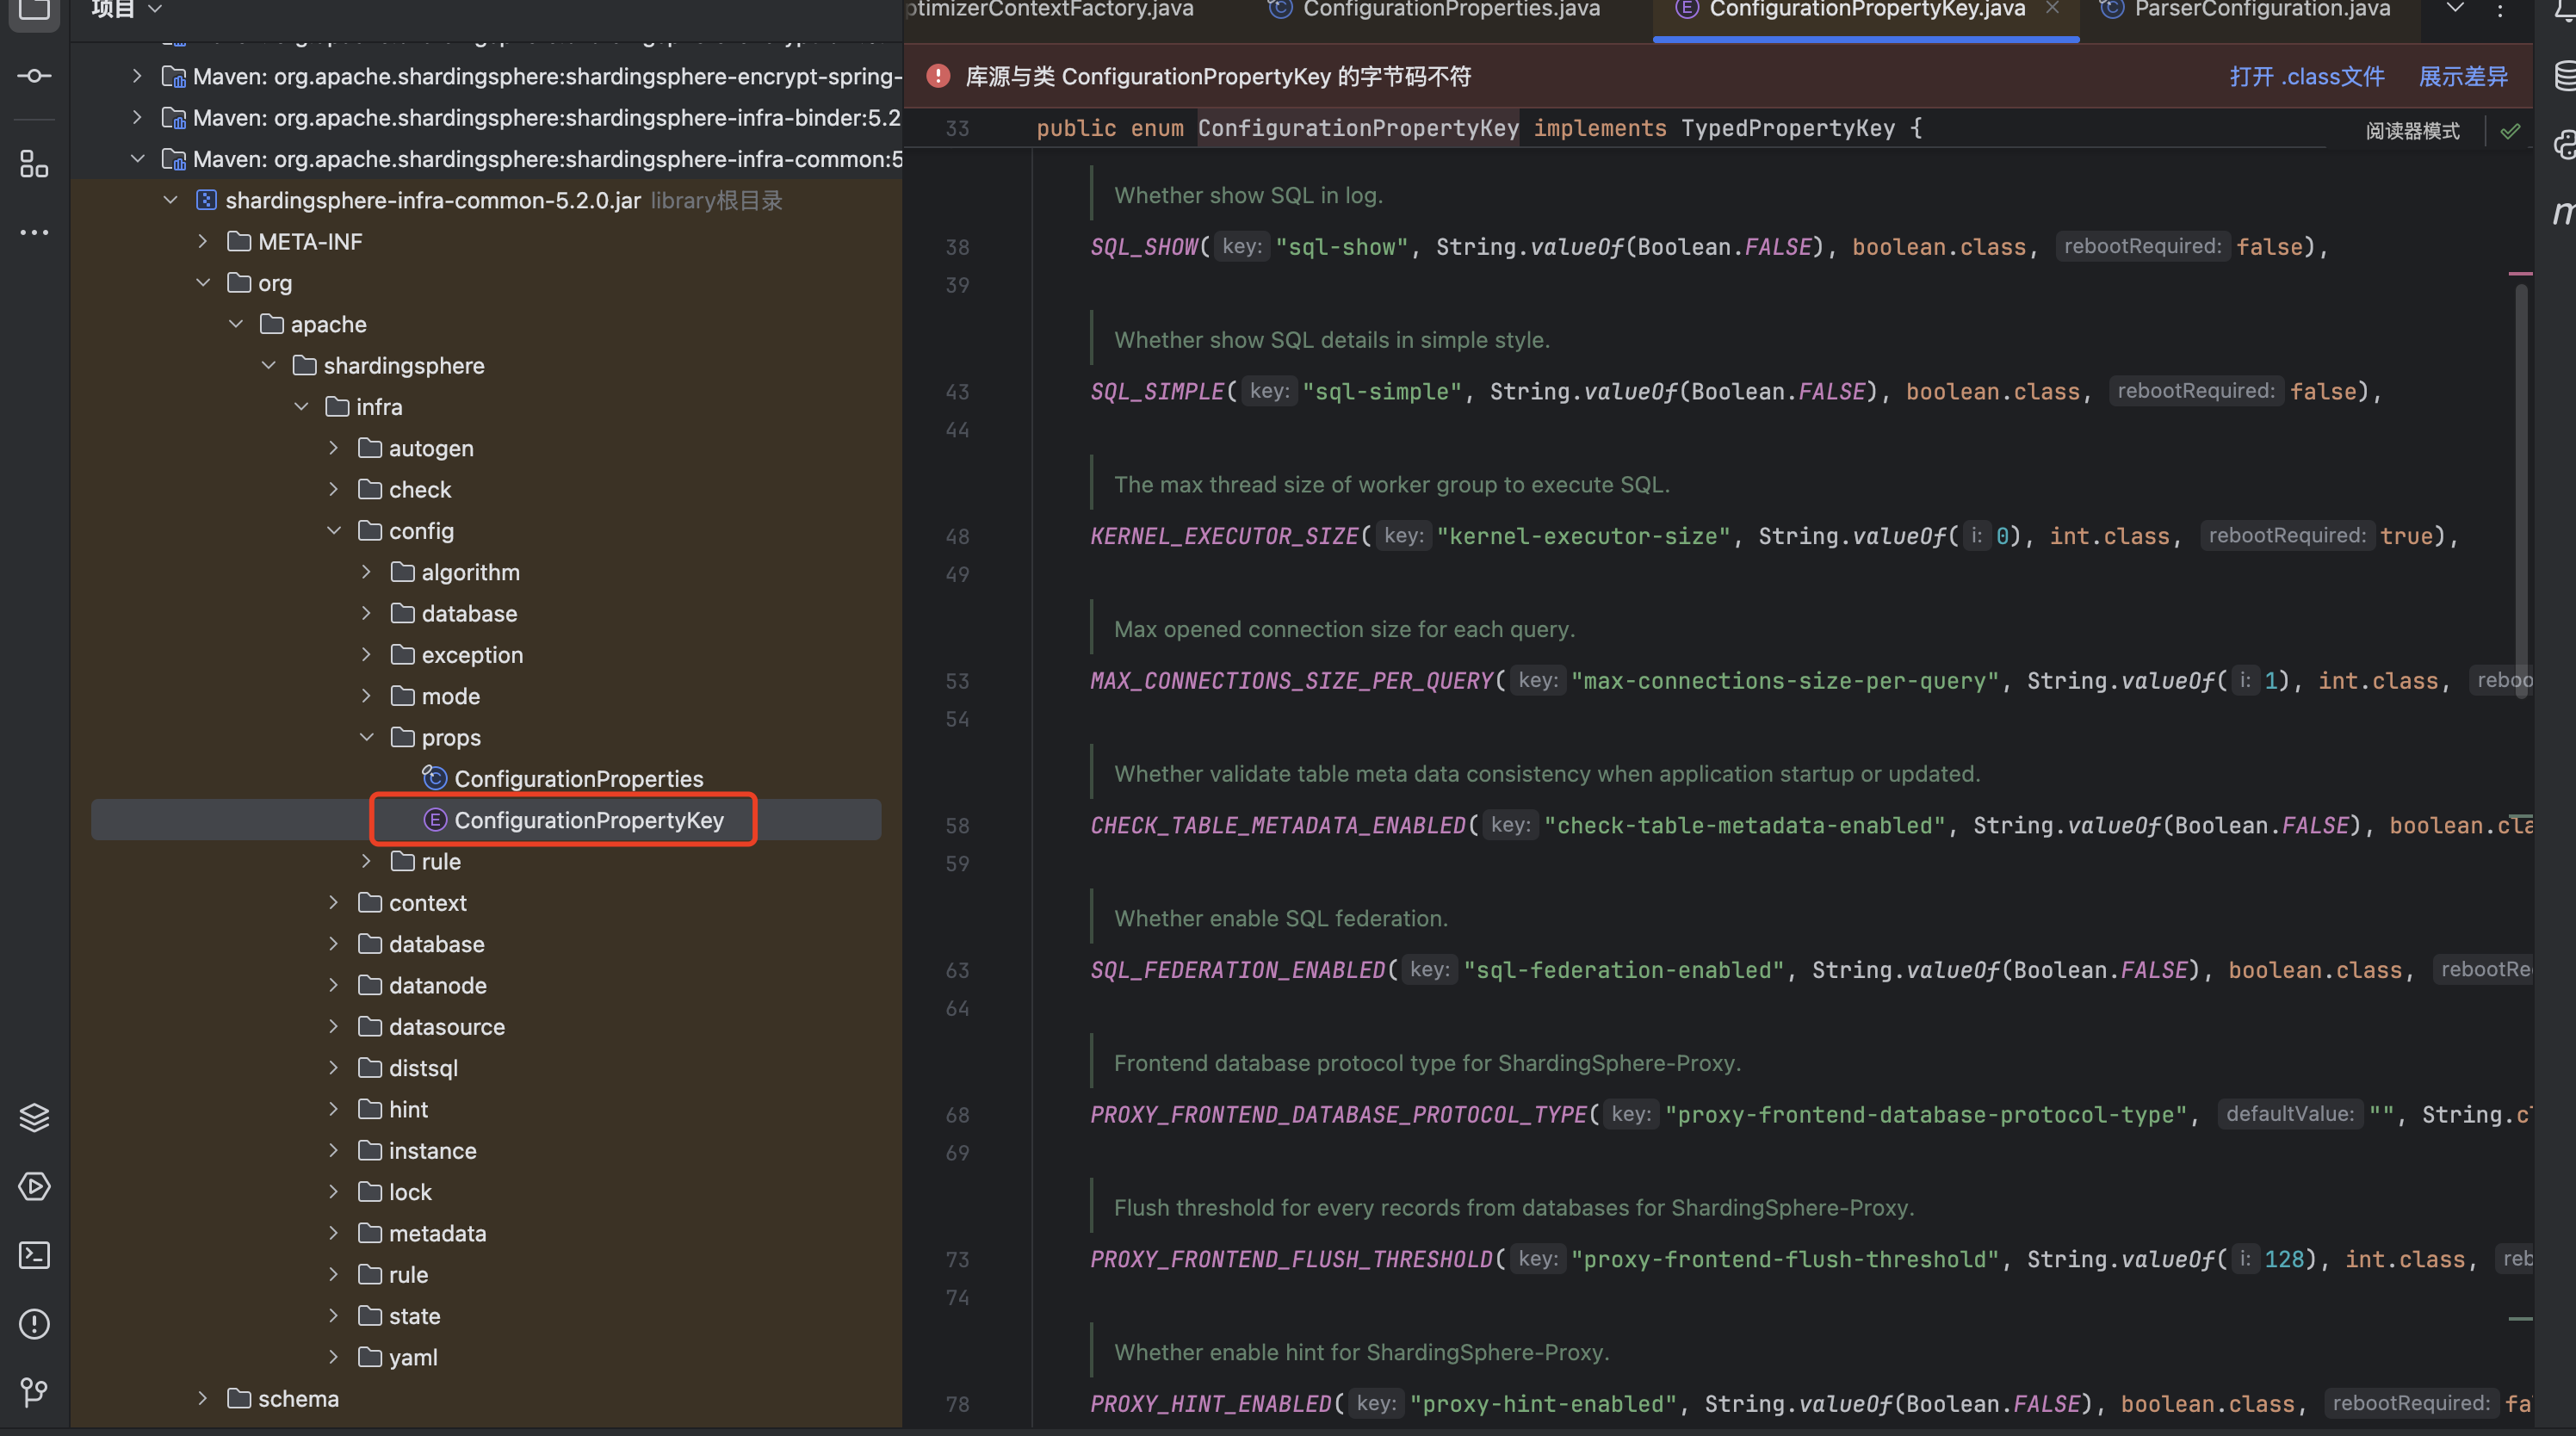
Task: Switch to ConfigurationProperties.java tab
Action: pyautogui.click(x=1450, y=10)
